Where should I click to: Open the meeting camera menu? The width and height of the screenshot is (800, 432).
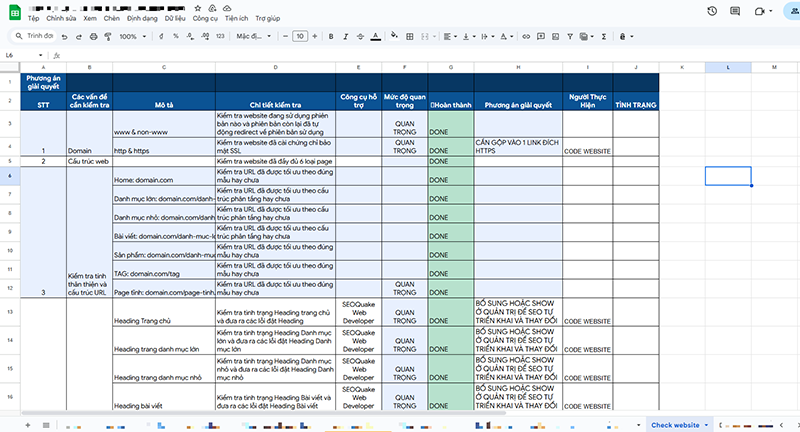[763, 11]
